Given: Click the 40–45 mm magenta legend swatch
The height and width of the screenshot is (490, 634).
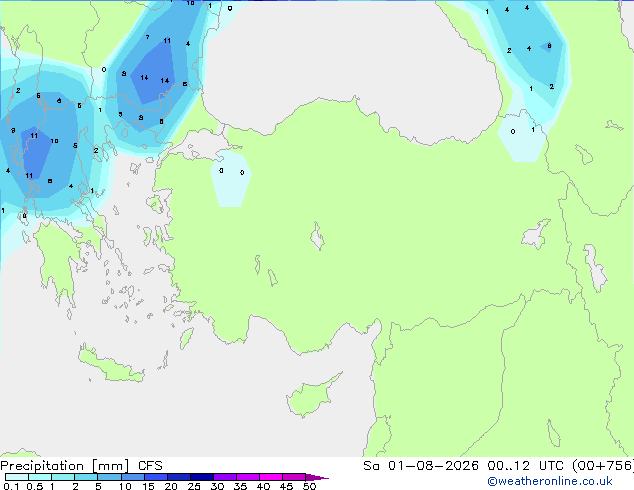Looking at the screenshot, I should 271,477.
